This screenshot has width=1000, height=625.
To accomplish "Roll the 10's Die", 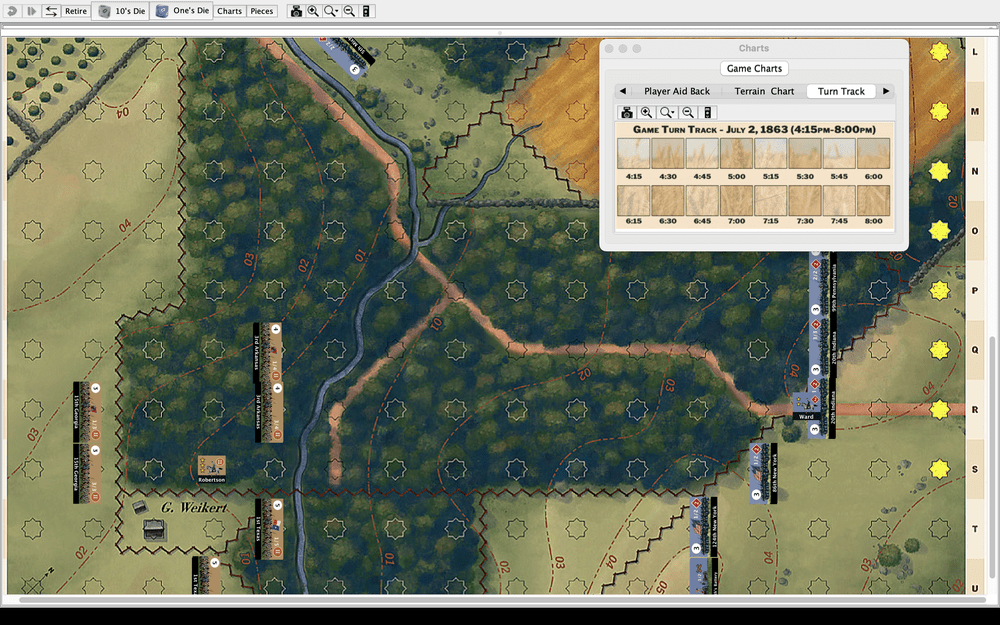I will (x=119, y=11).
